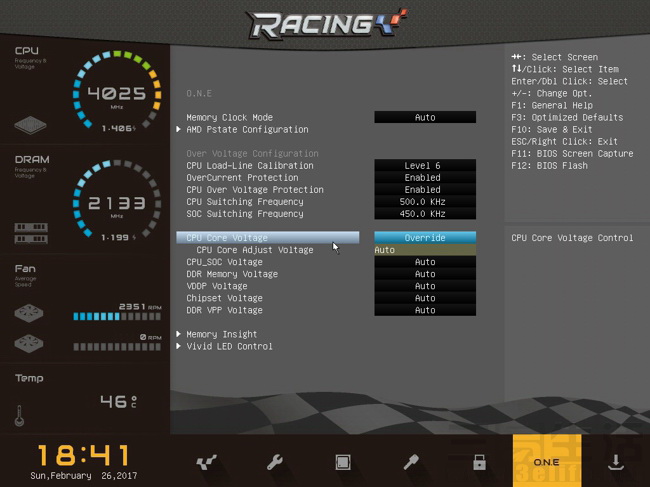Click the Racing logo at the top
Screen dimensions: 650x487
tap(327, 24)
